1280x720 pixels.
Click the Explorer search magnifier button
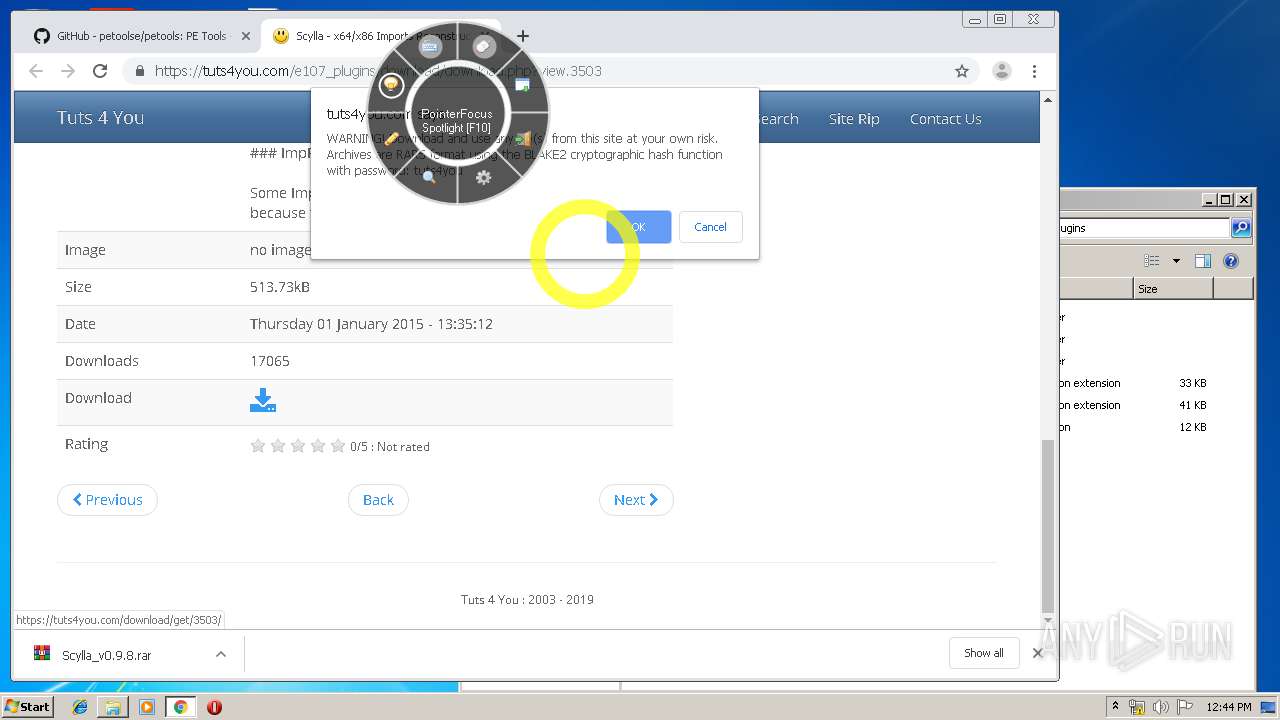pos(1241,228)
